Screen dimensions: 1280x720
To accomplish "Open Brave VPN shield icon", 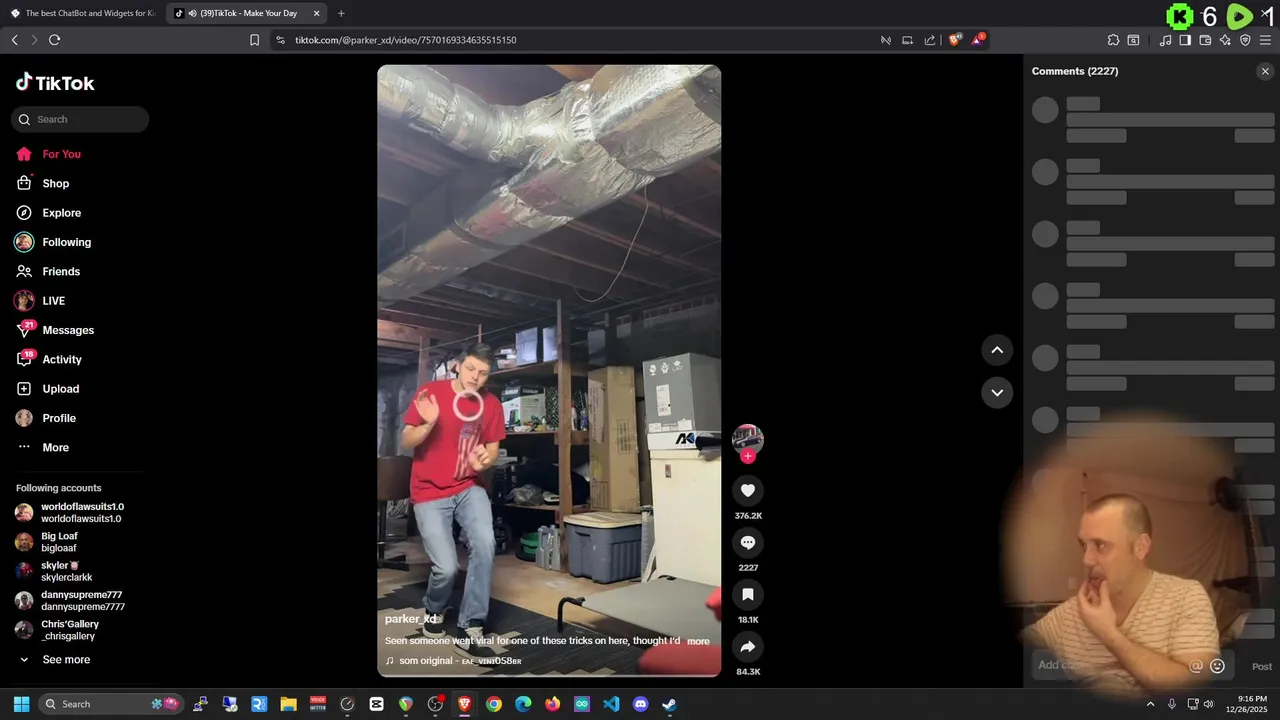I will point(1245,40).
